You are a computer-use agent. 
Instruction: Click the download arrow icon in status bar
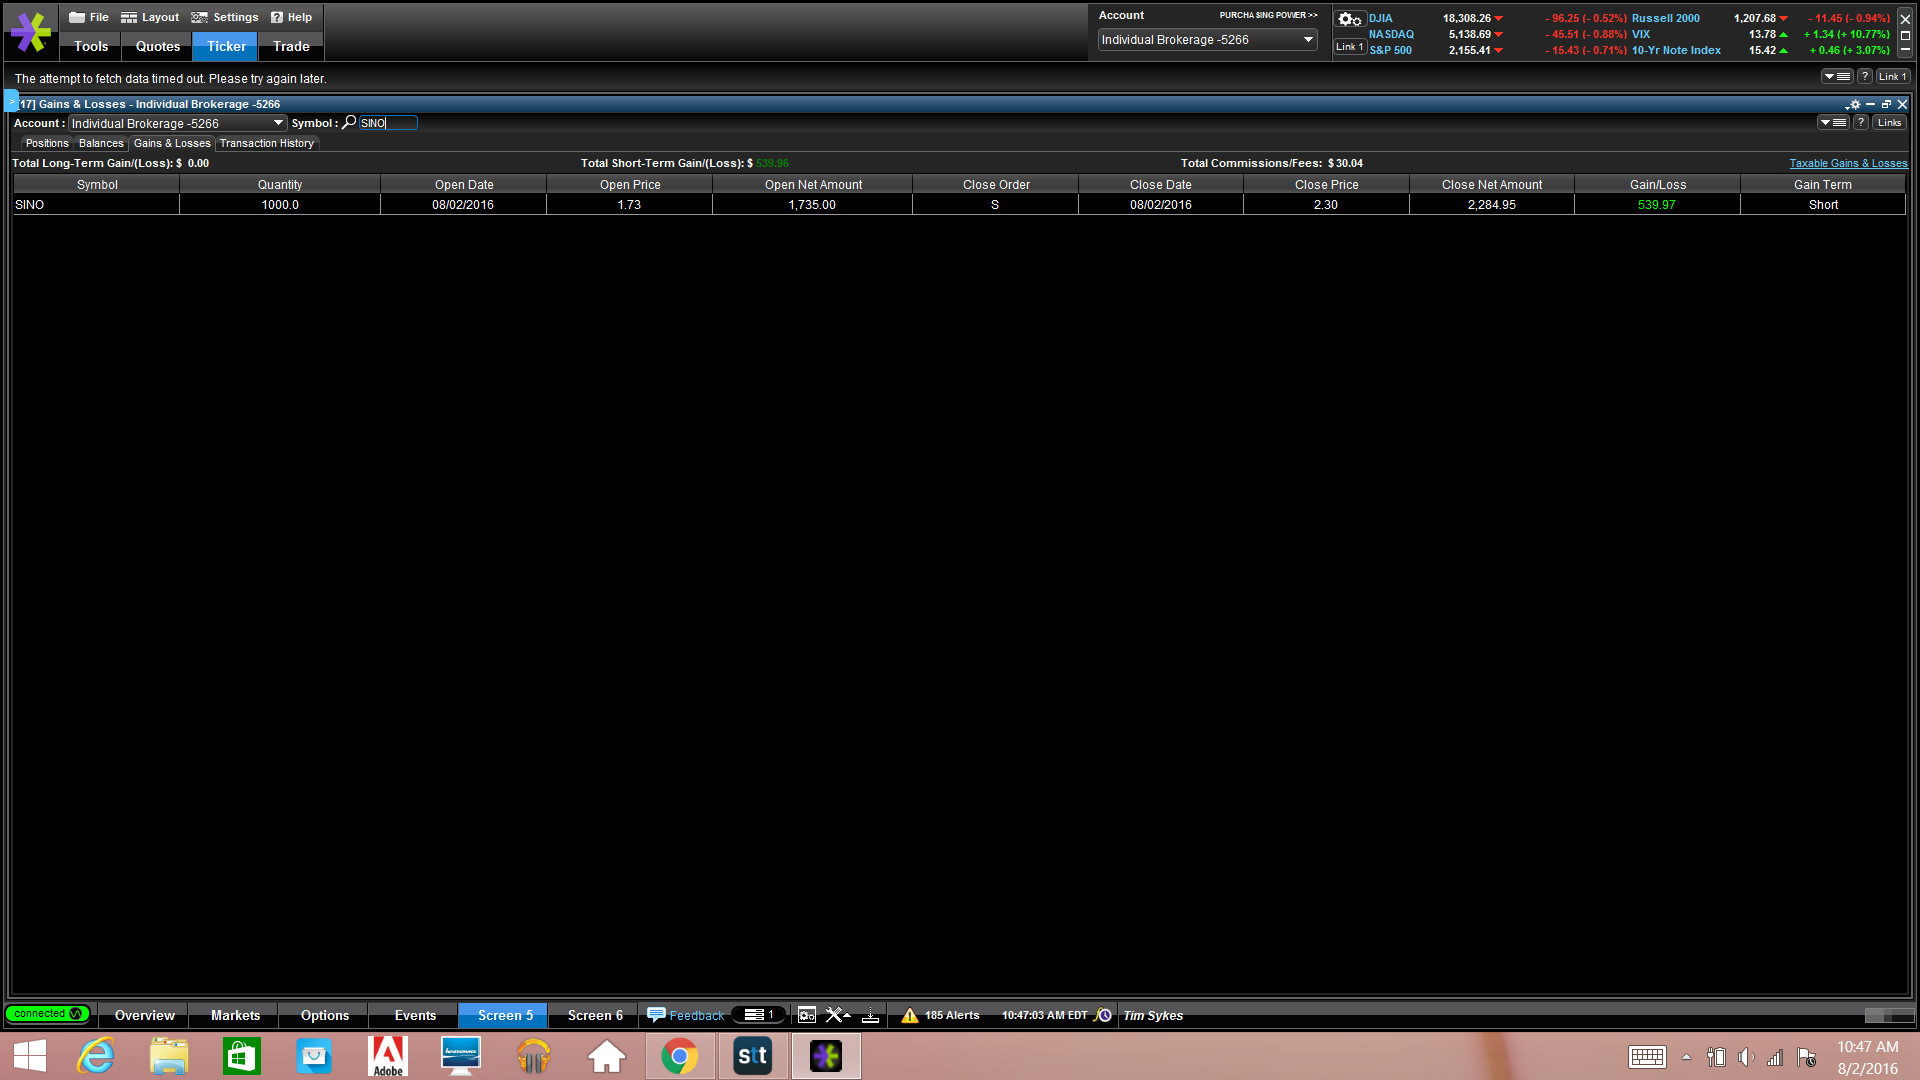(870, 1015)
